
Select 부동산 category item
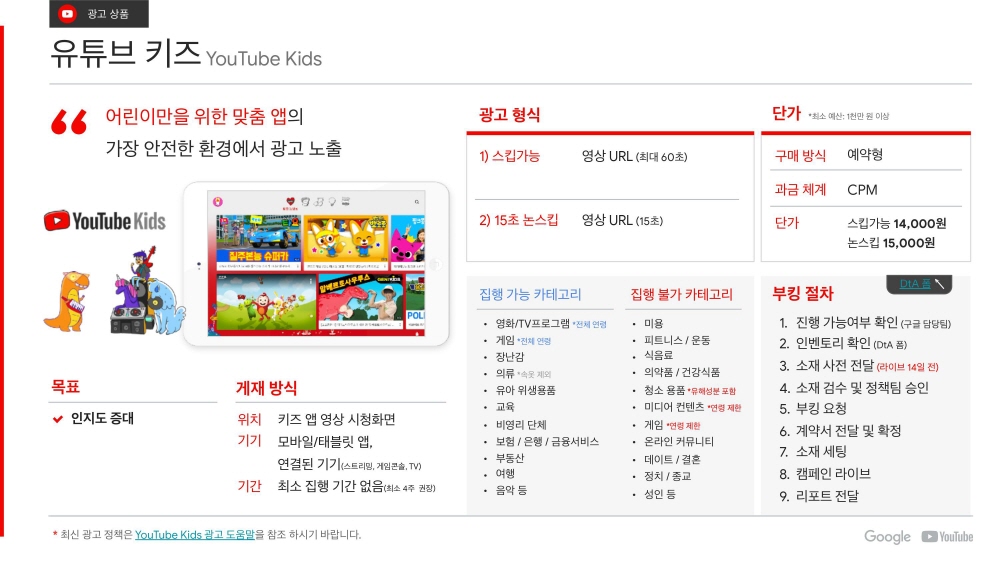(x=510, y=458)
